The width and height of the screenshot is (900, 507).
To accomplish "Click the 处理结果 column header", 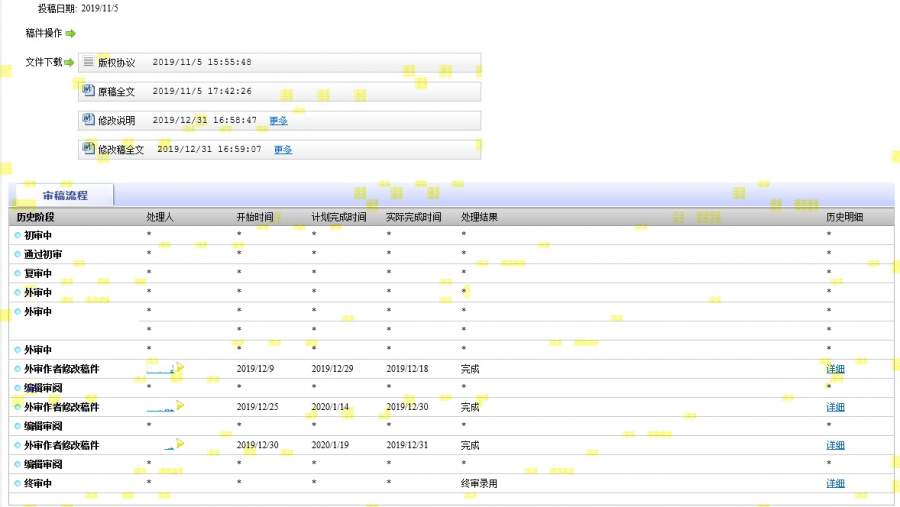I will 479,217.
